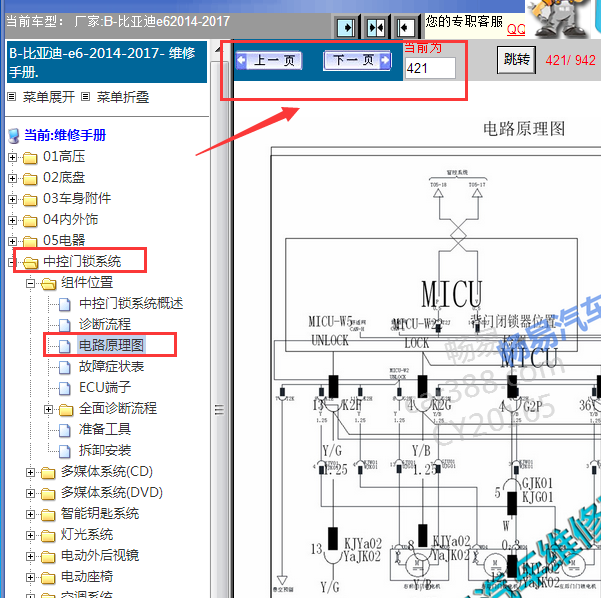Open the 03车身附件 folder icon

click(x=30, y=199)
